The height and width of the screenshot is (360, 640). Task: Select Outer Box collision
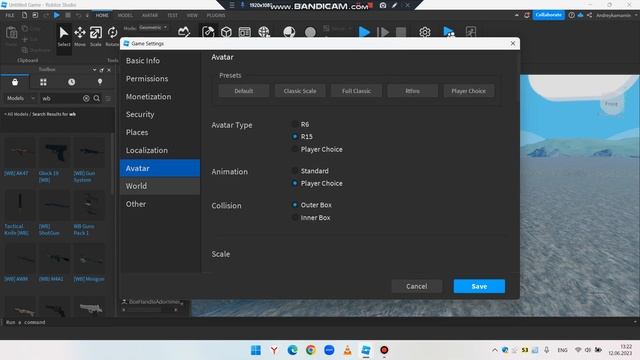click(x=295, y=205)
